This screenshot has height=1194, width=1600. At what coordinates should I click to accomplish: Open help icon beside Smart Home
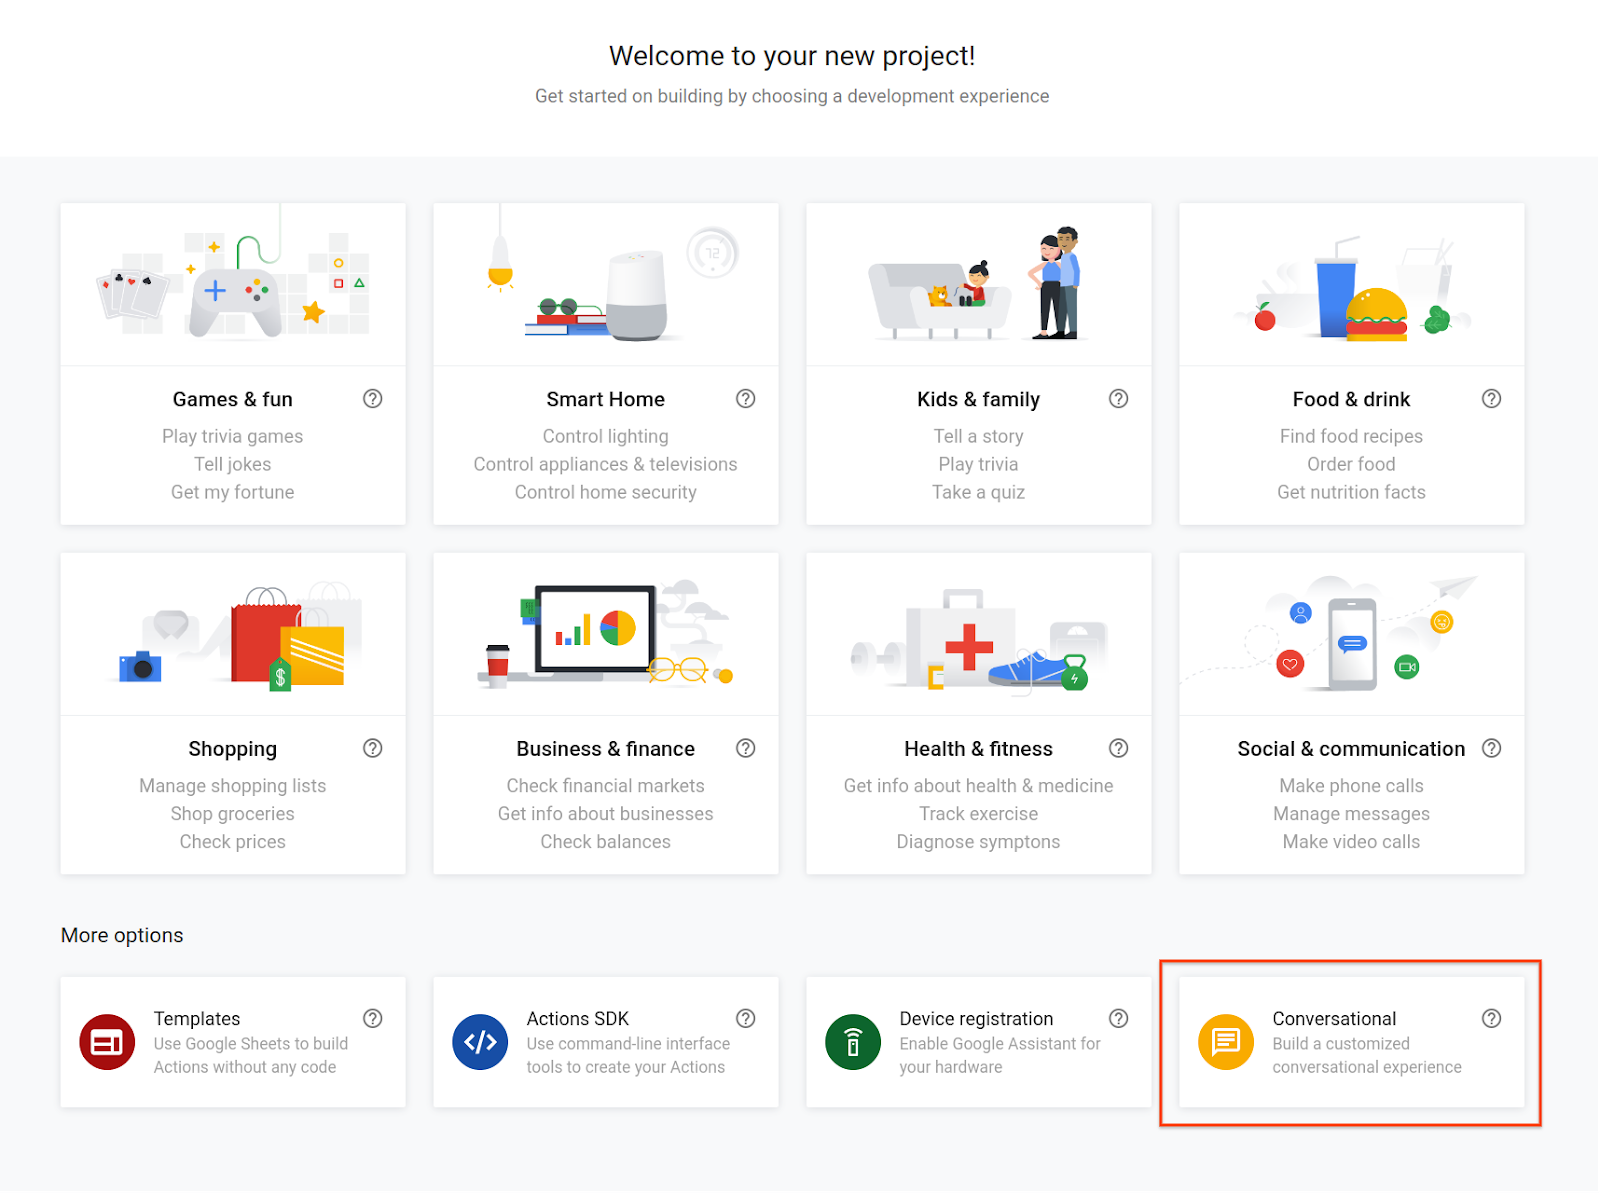pyautogui.click(x=746, y=399)
